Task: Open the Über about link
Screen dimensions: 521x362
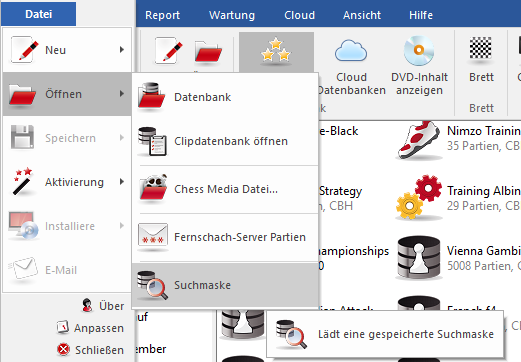Action: pos(111,306)
